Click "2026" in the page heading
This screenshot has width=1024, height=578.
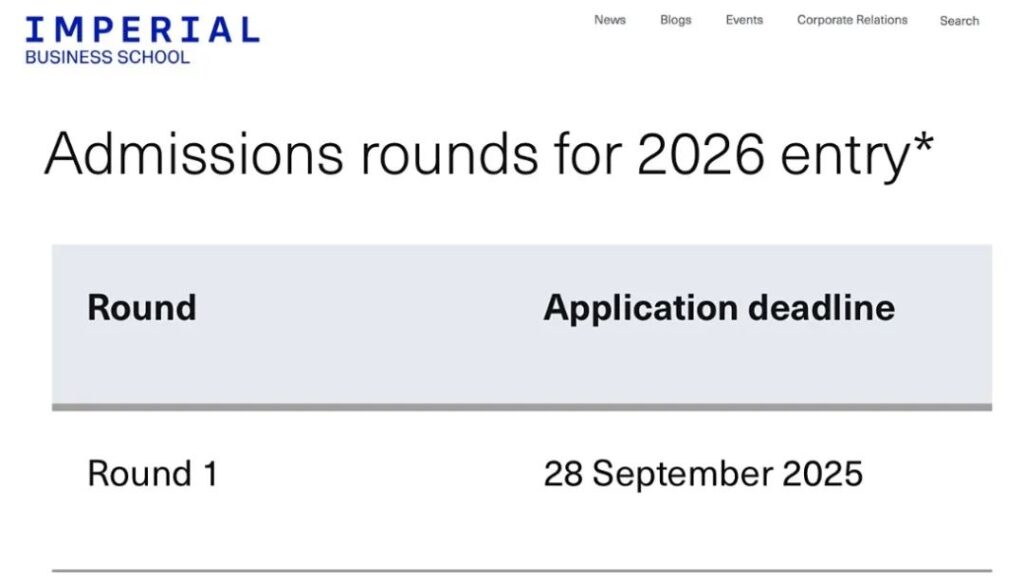click(x=701, y=155)
